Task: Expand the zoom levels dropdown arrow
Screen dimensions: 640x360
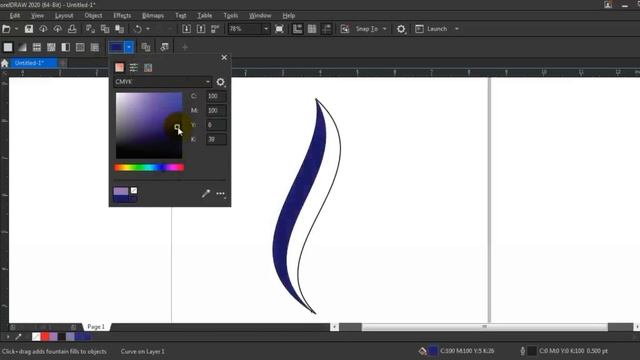Action: coord(266,29)
